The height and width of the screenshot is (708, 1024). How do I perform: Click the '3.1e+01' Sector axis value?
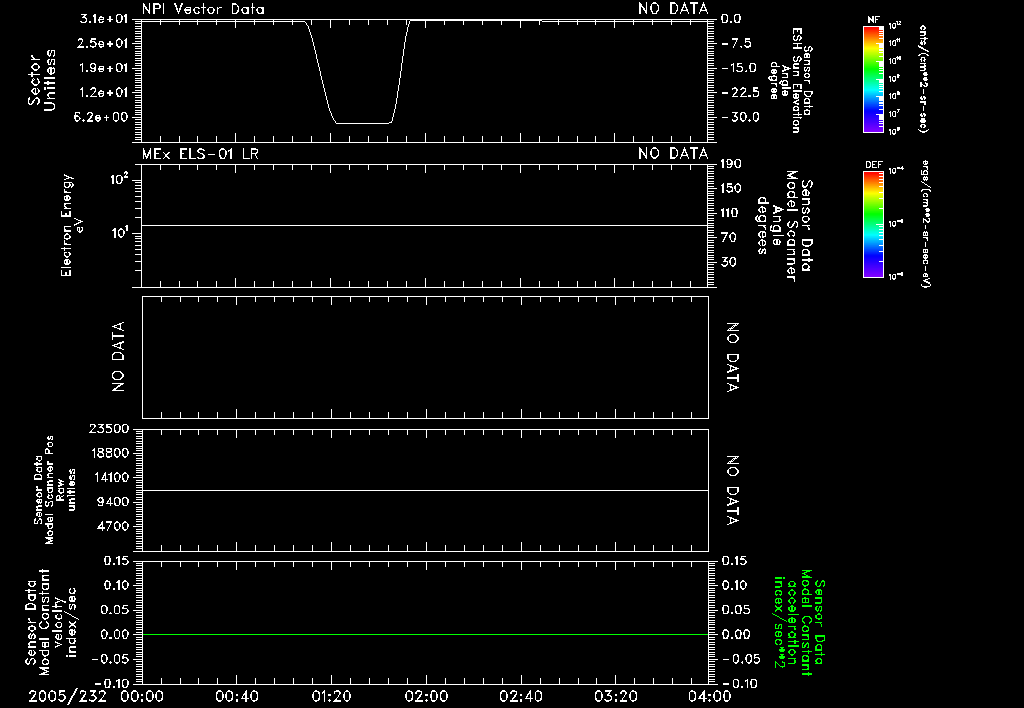click(x=104, y=18)
